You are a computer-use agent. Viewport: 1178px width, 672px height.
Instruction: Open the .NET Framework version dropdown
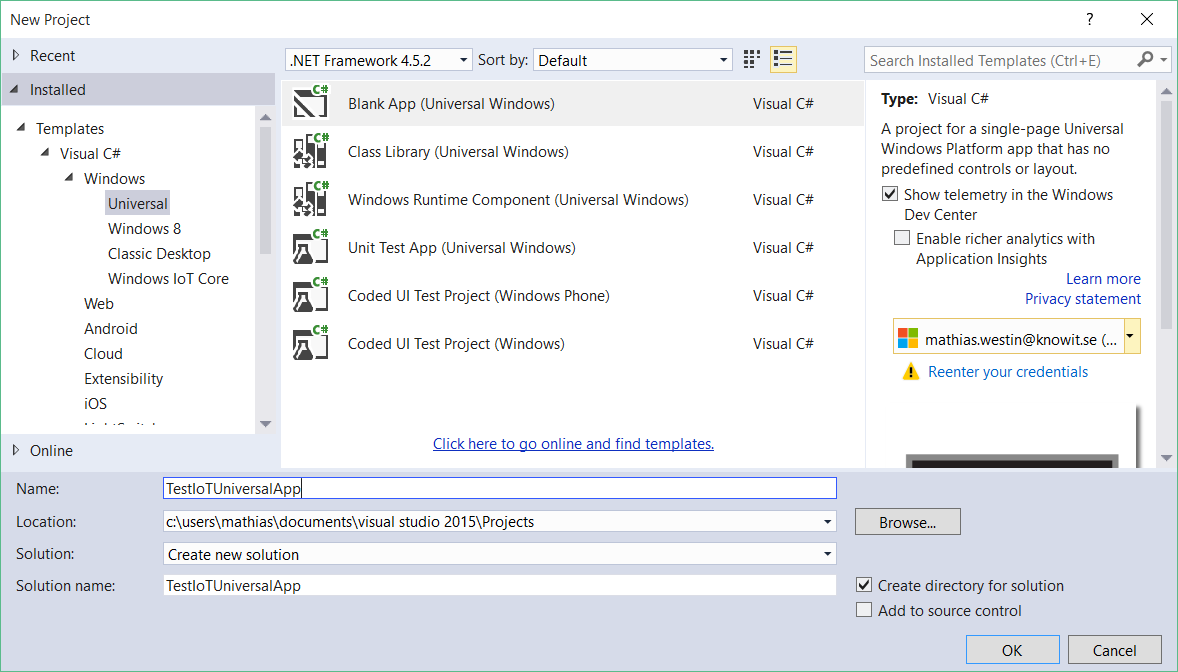(464, 60)
